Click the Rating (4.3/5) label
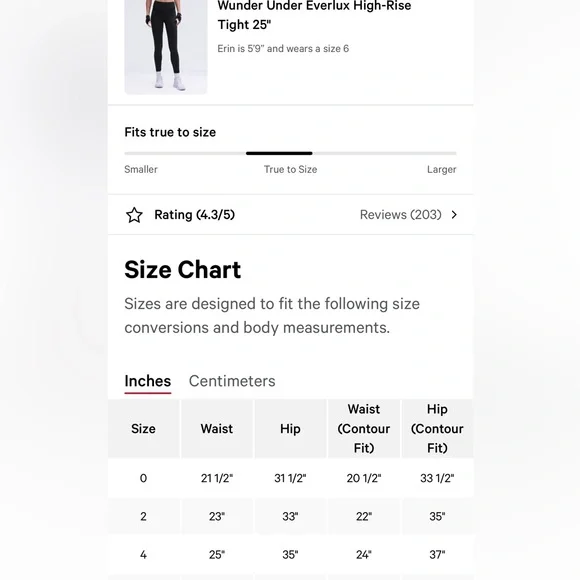The width and height of the screenshot is (580, 580). (195, 215)
